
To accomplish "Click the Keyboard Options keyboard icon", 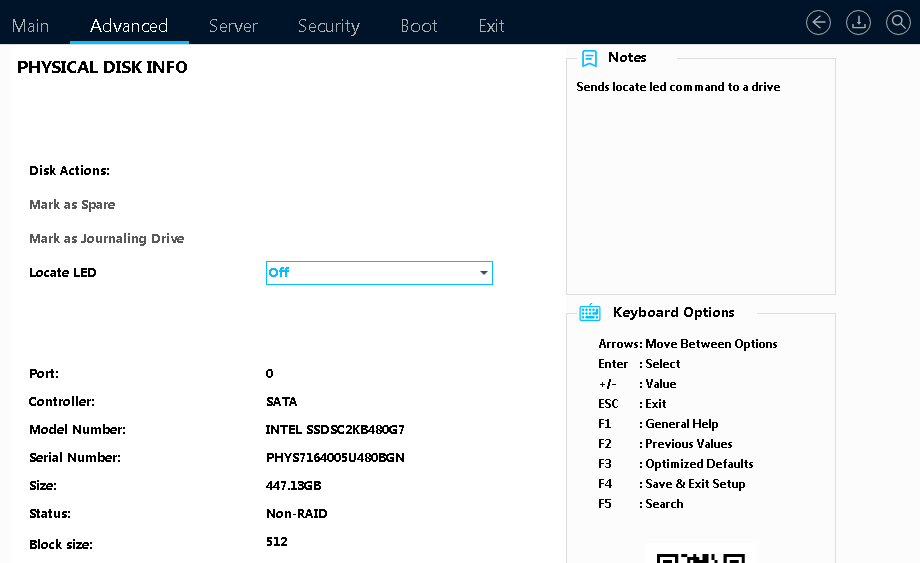I will 590,313.
